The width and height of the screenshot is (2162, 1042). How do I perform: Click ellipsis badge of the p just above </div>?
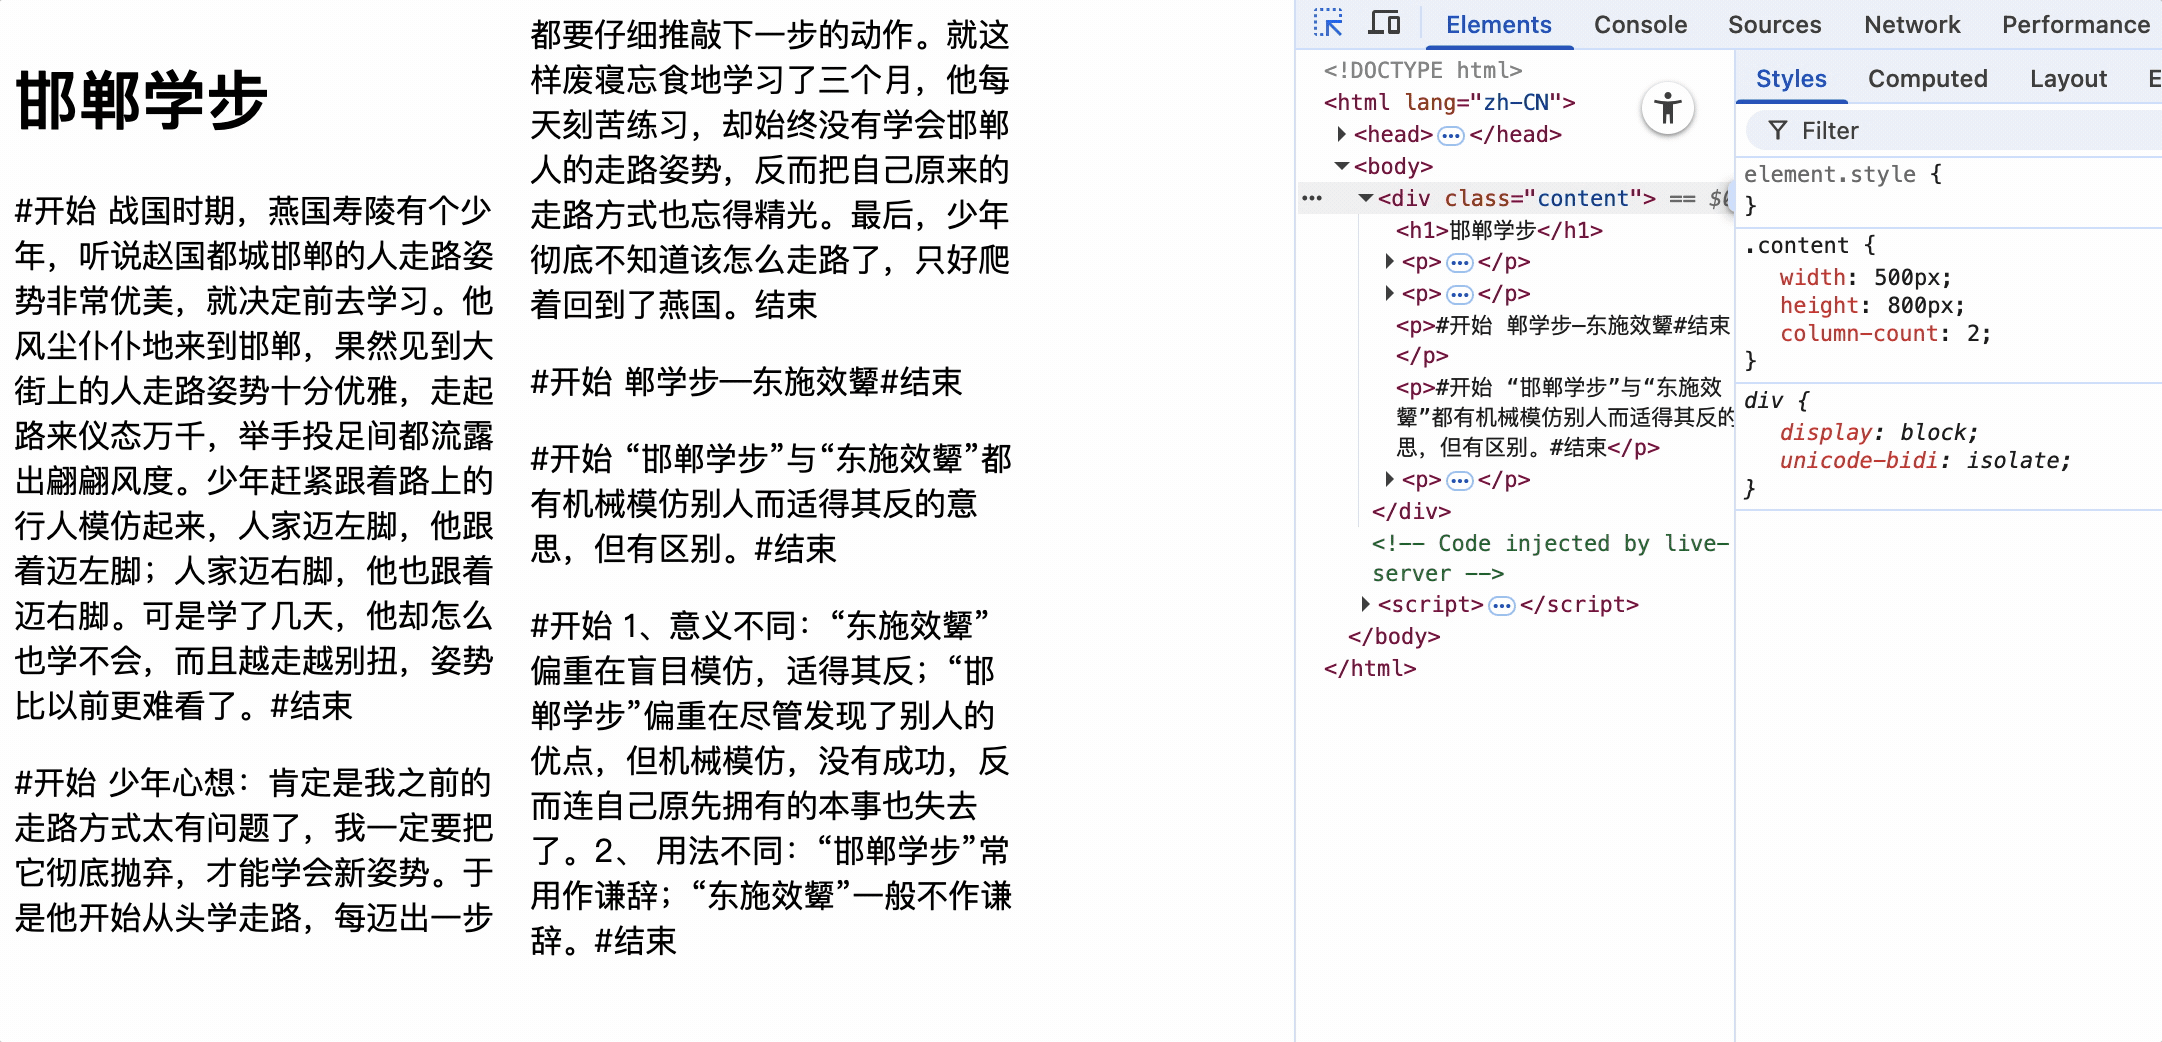click(1460, 480)
